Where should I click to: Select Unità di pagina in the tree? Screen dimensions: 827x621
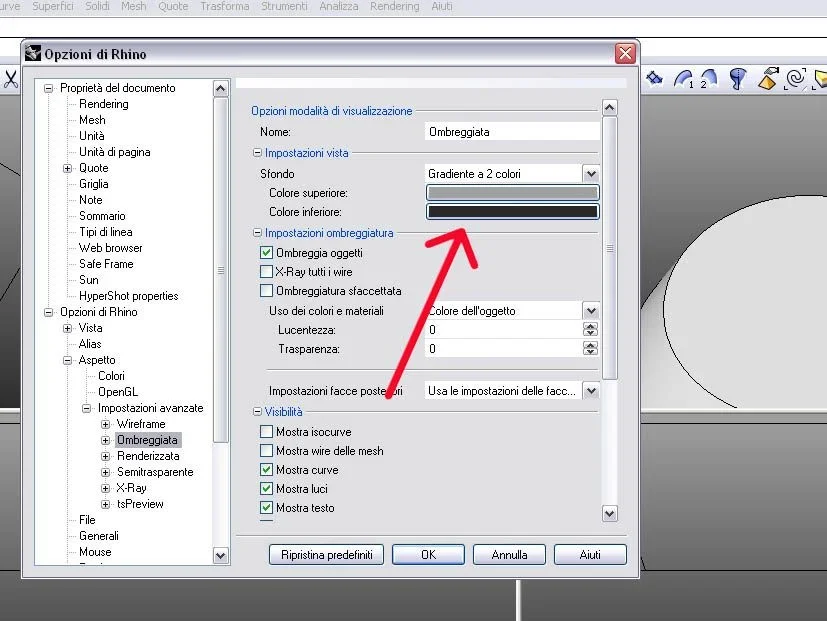[114, 152]
